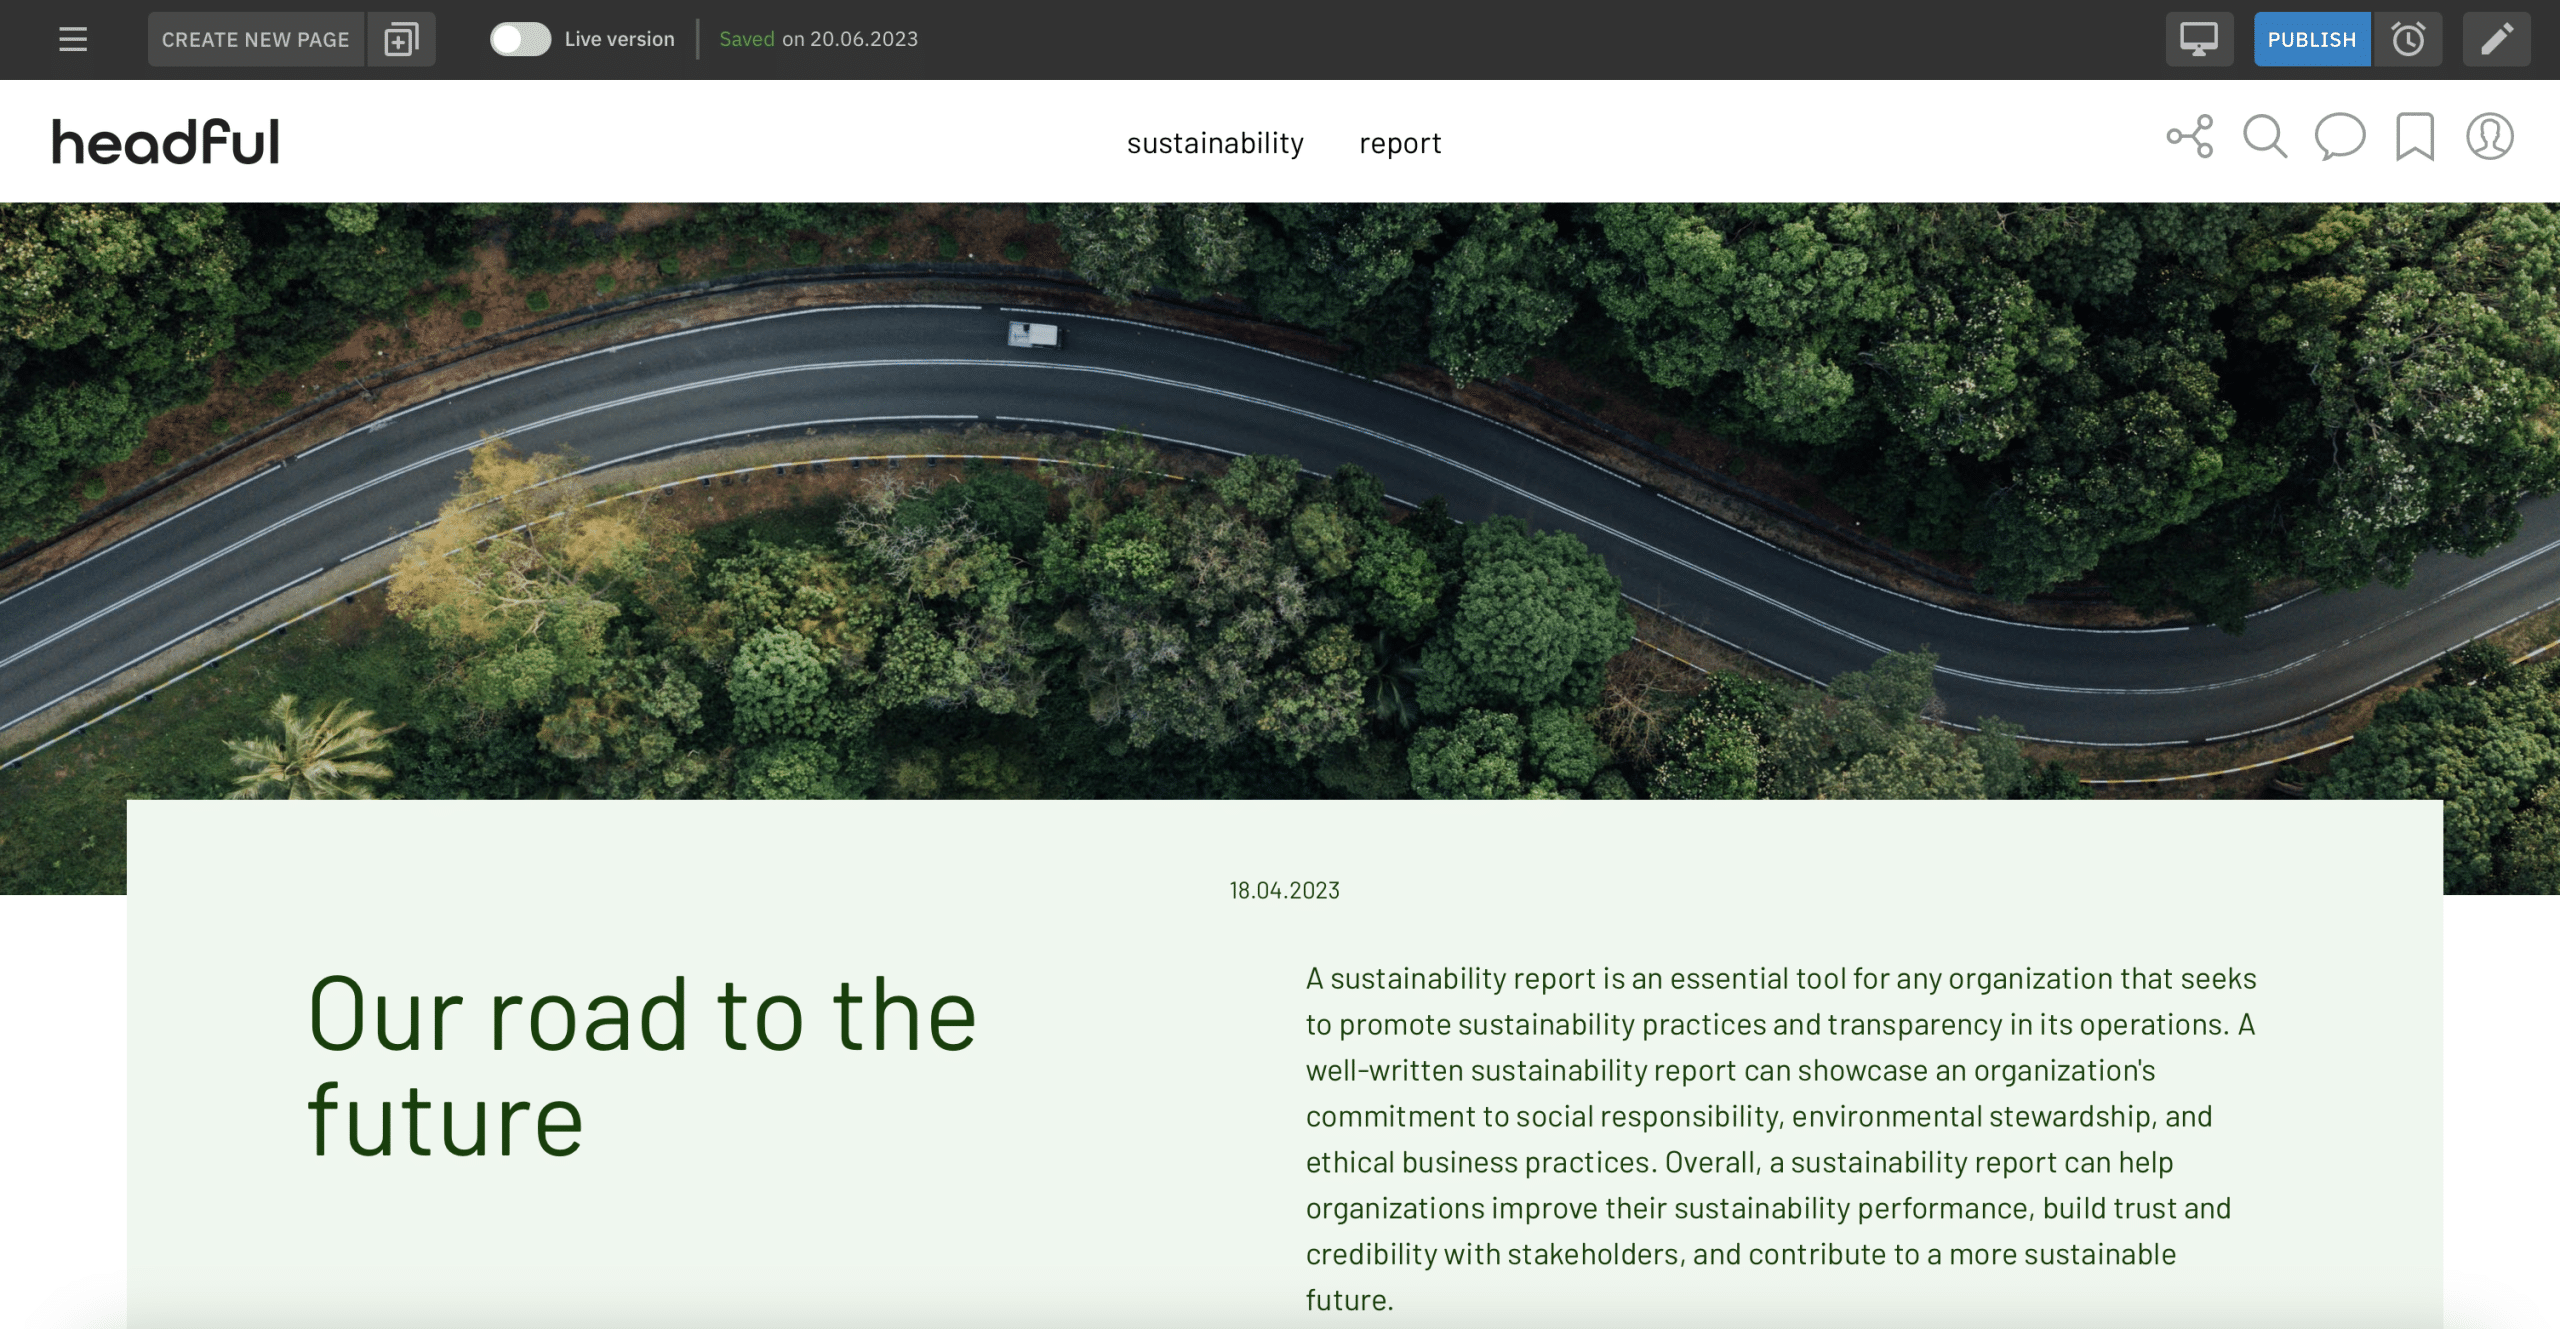Click the share icon
This screenshot has height=1329, width=2560.
coord(2190,137)
